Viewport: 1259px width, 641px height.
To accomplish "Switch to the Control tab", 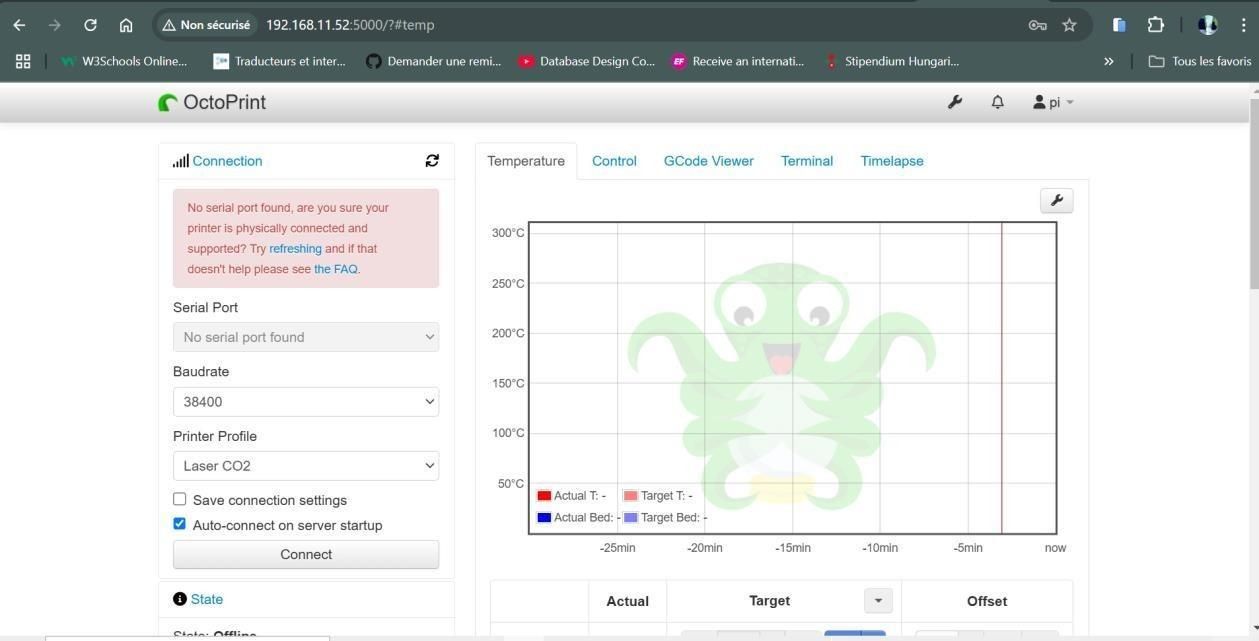I will pyautogui.click(x=614, y=161).
